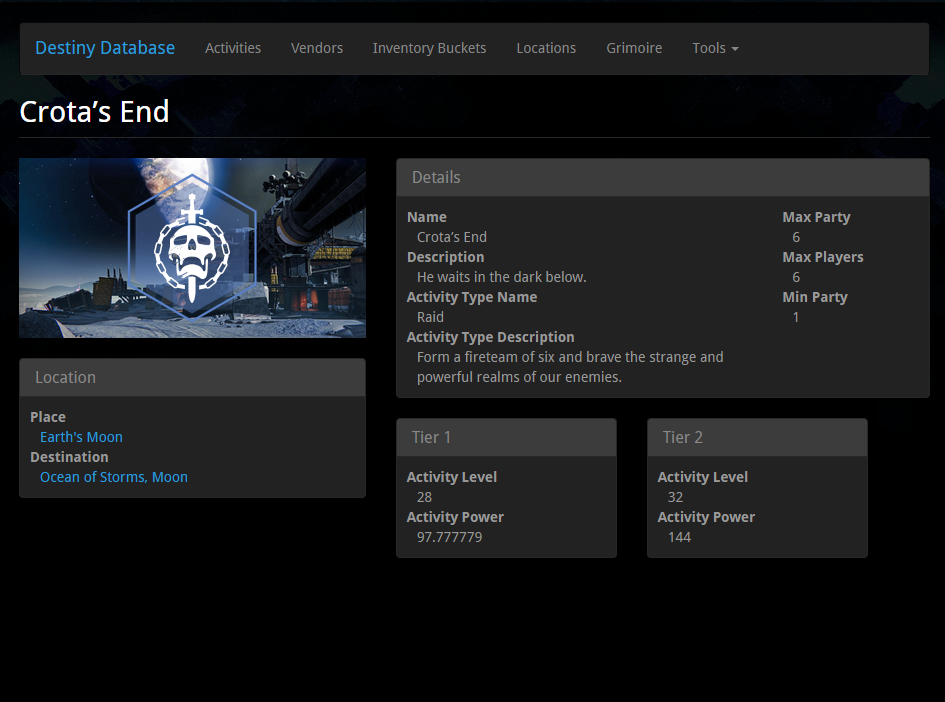
Task: Click the "He waits in the dark below." description
Action: [x=502, y=277]
